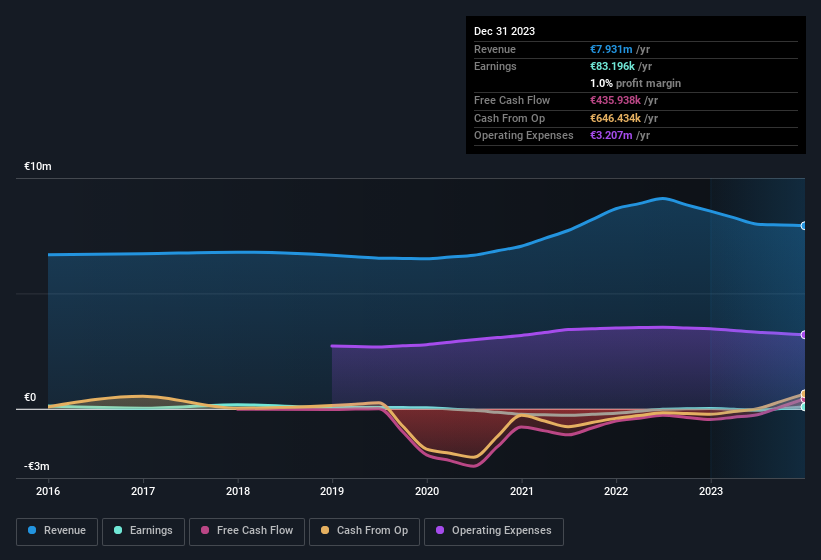Click the Operating Expenses end-point marker

tap(804, 334)
